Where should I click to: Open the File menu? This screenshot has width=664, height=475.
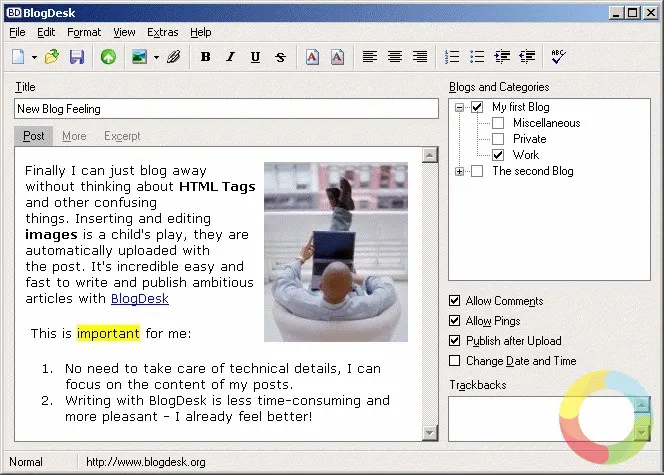click(x=17, y=32)
